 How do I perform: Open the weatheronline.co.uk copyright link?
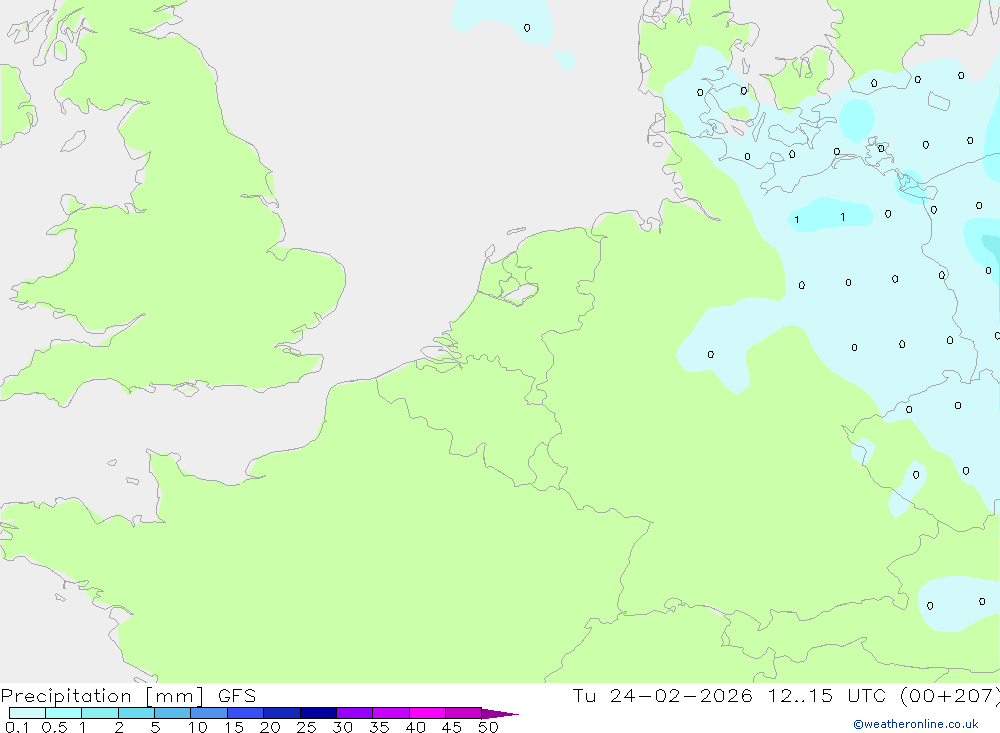(x=916, y=724)
